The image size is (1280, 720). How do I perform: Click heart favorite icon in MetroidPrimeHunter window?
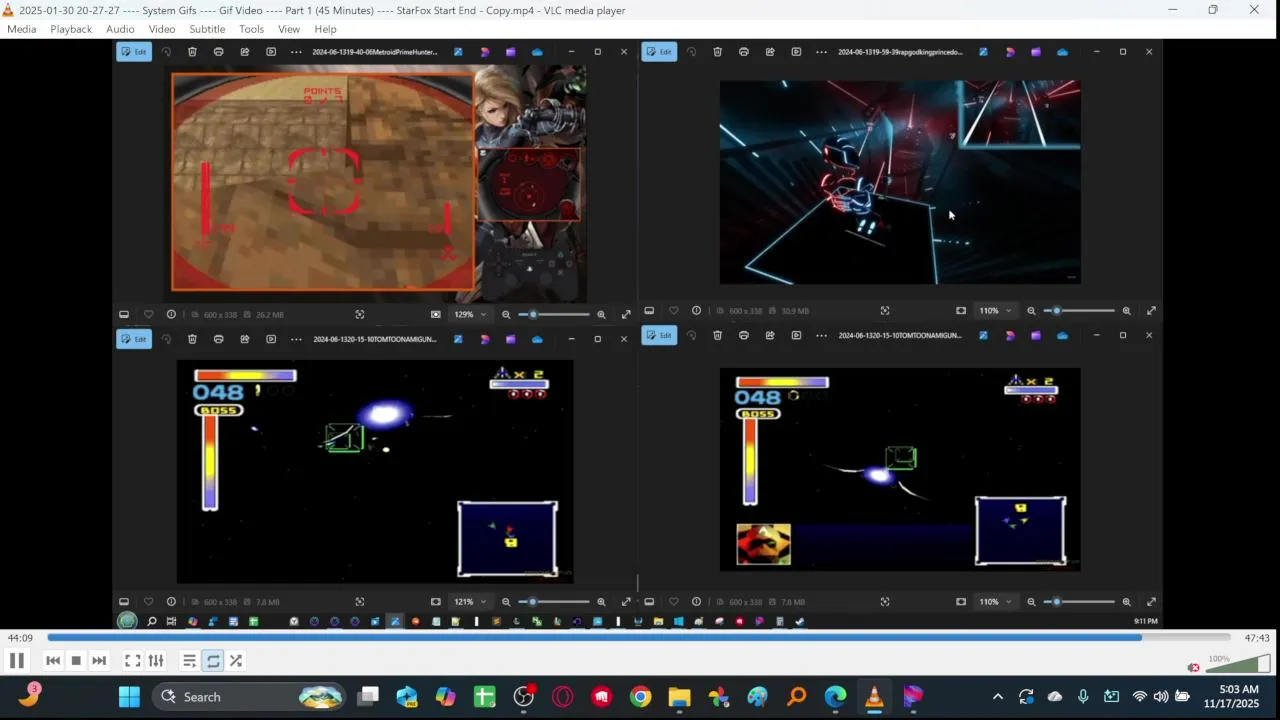(x=148, y=314)
